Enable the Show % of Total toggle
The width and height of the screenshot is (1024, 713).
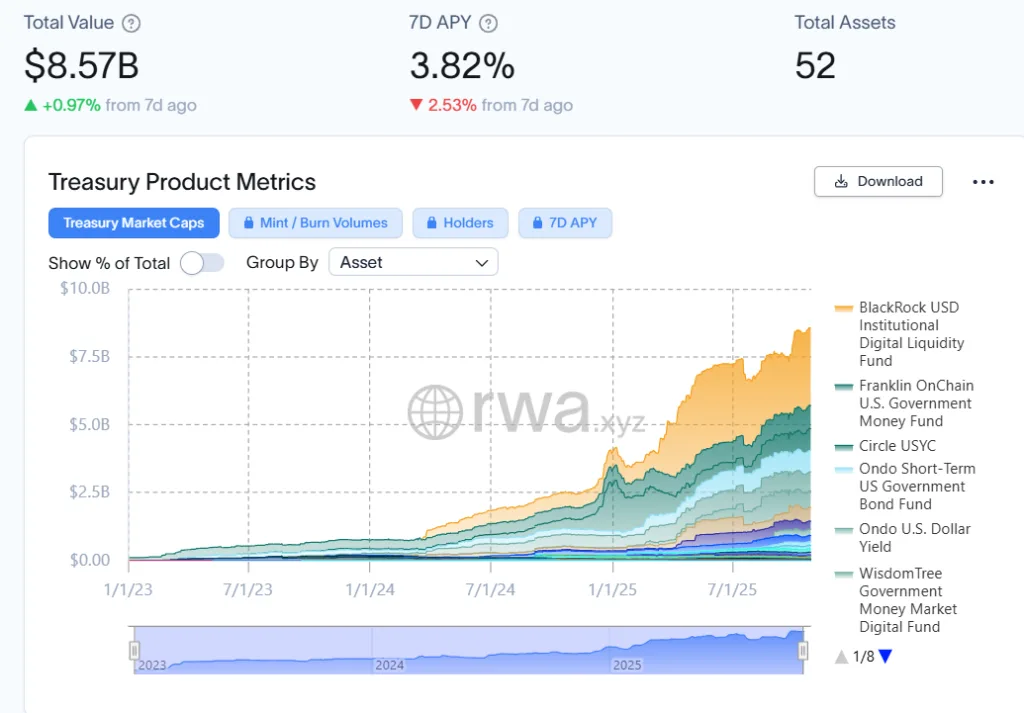[202, 262]
